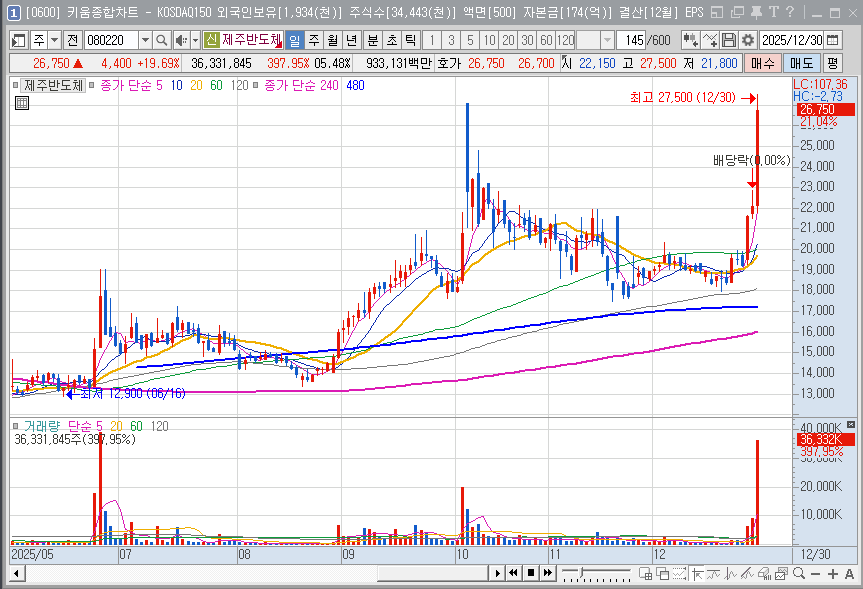Click the 종가 단순 240 moving average label
863x589 pixels.
tap(301, 85)
